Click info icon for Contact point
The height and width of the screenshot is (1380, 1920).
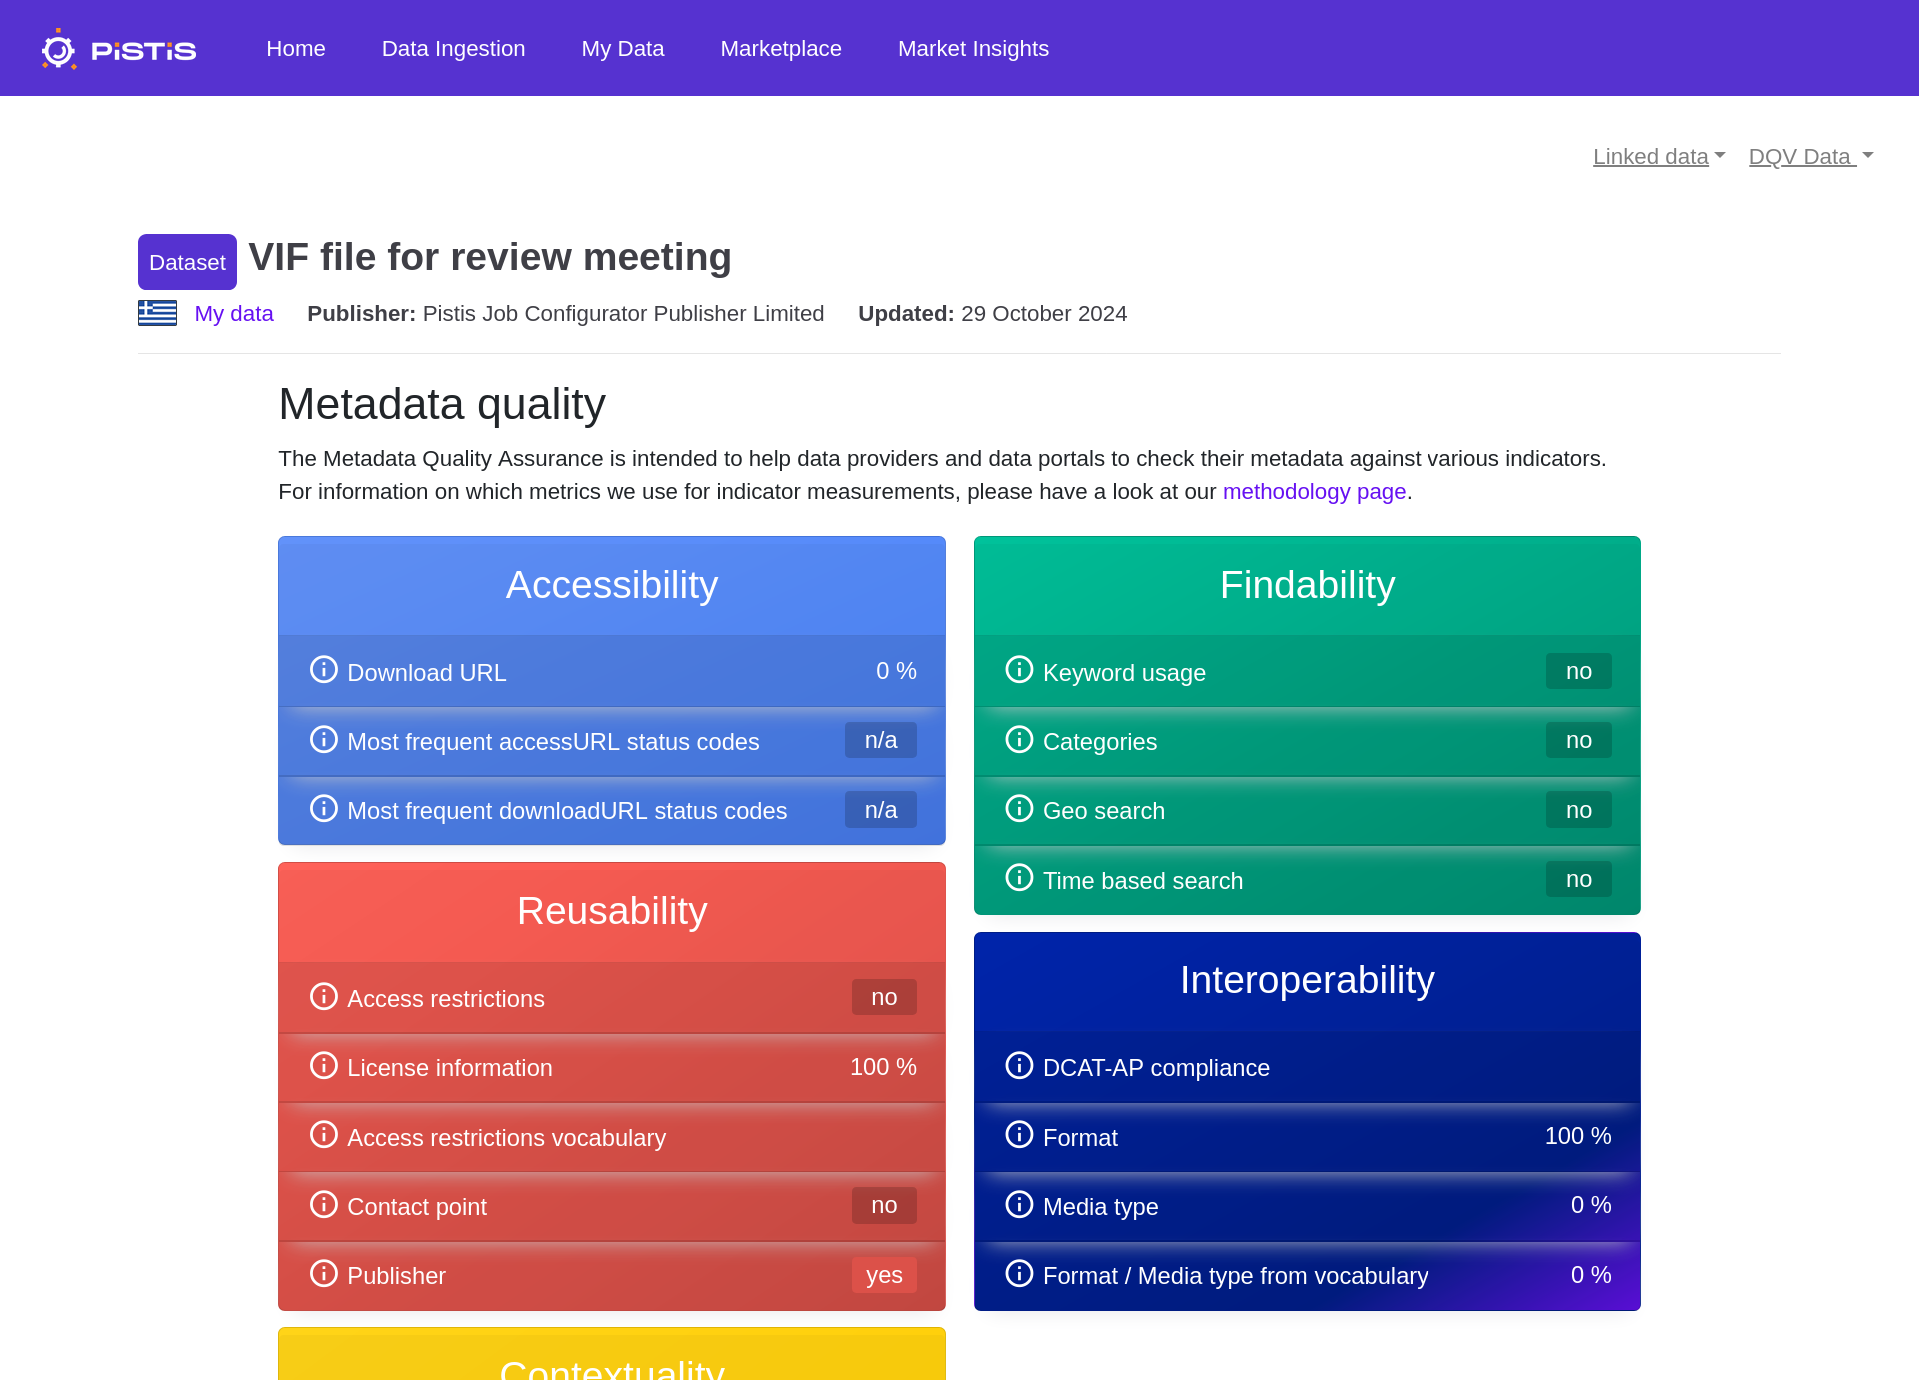pos(323,1204)
